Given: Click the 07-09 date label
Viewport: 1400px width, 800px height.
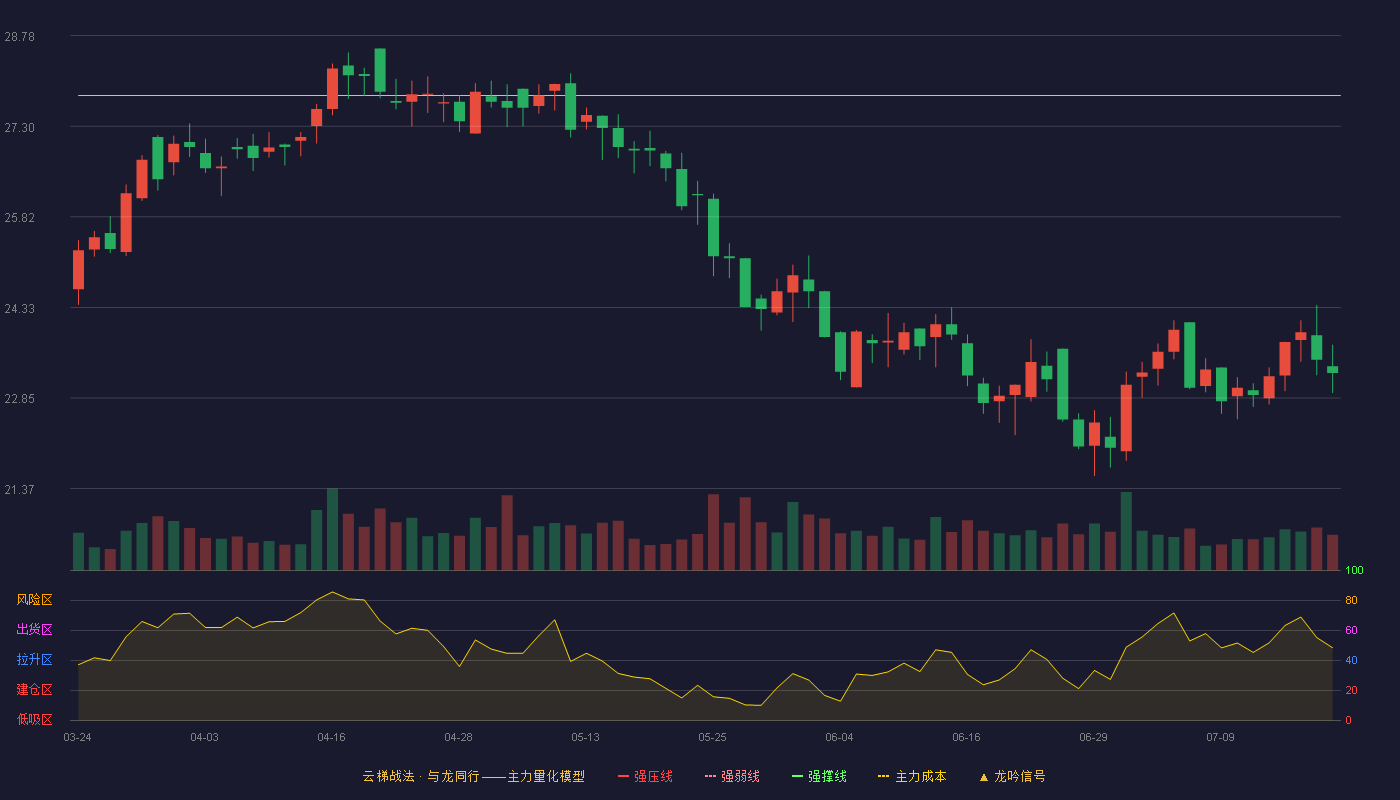Looking at the screenshot, I should (1220, 737).
